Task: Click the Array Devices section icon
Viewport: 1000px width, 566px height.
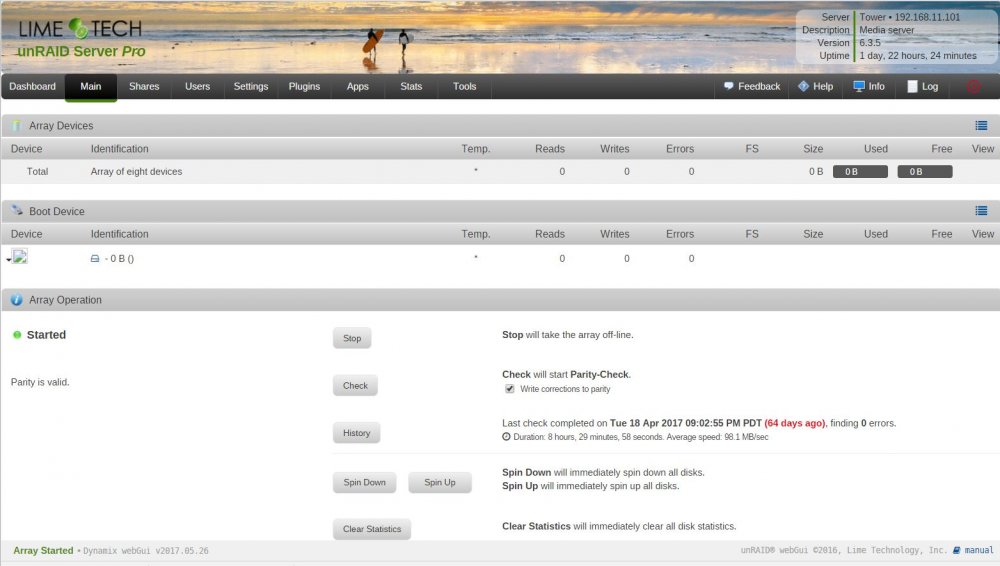Action: [16, 126]
